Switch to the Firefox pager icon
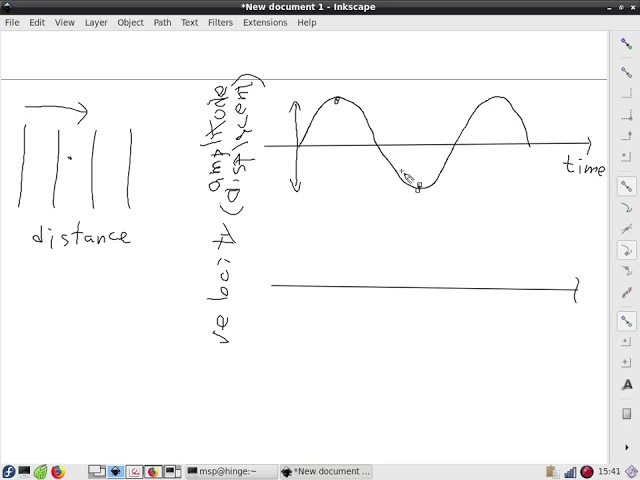The height and width of the screenshot is (480, 640). click(x=153, y=472)
